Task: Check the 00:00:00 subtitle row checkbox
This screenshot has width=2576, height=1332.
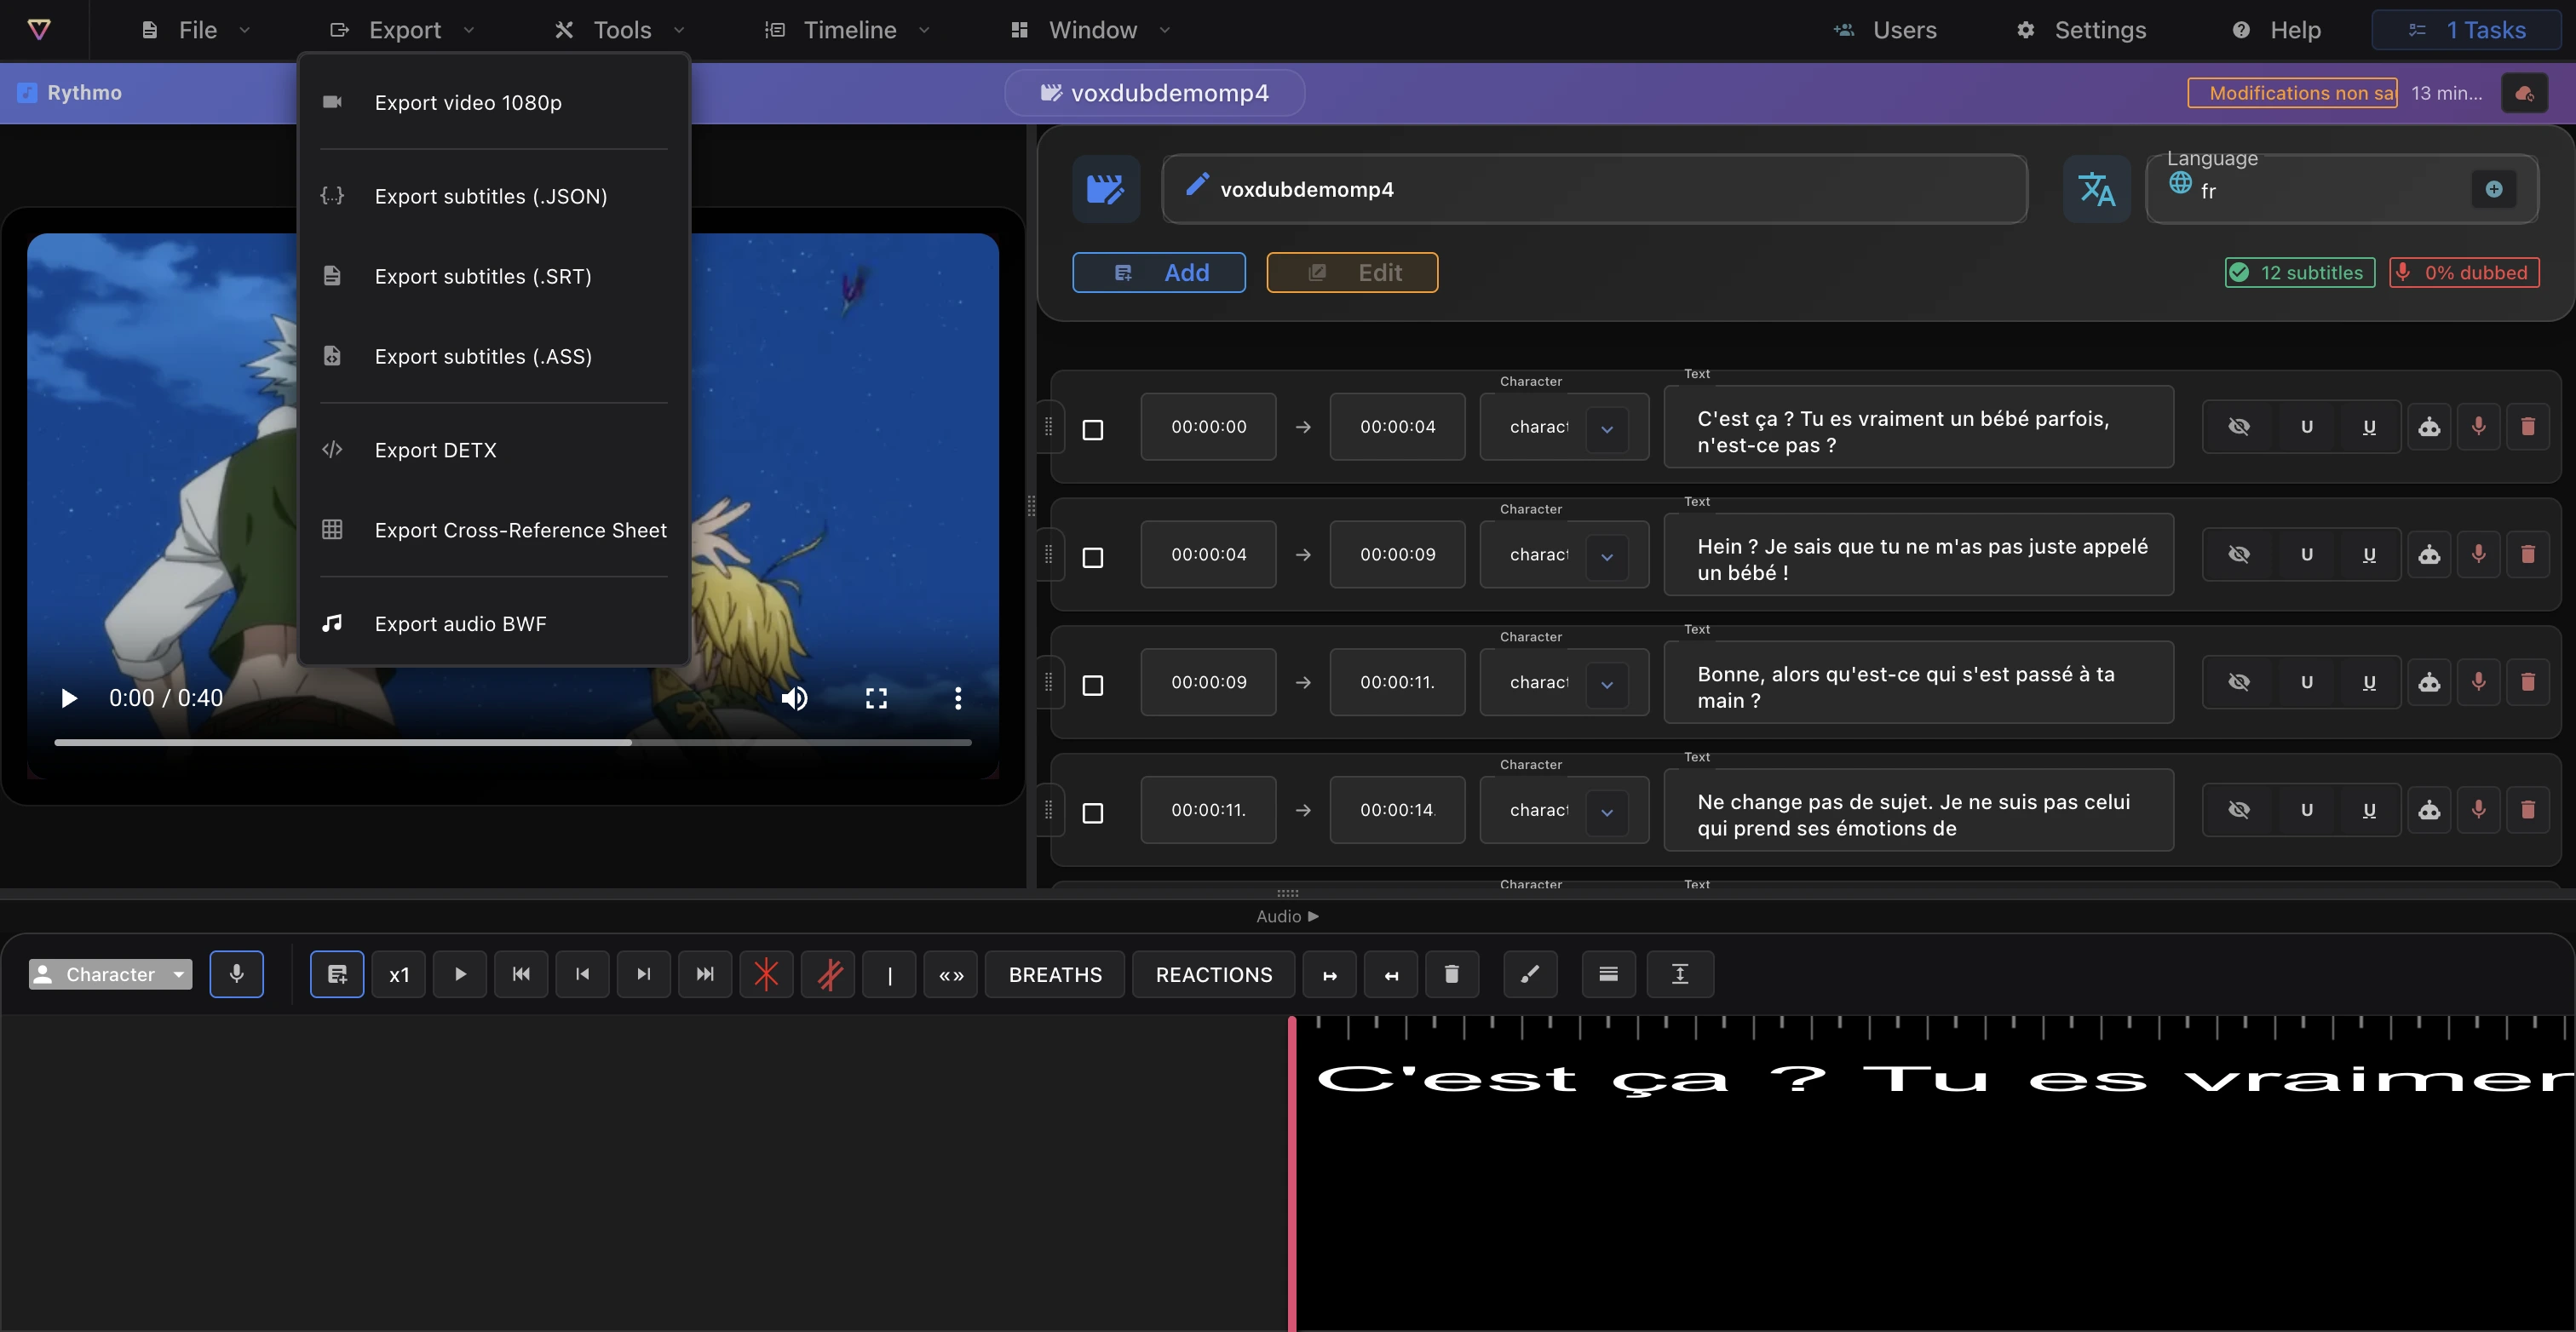Action: 1093,430
